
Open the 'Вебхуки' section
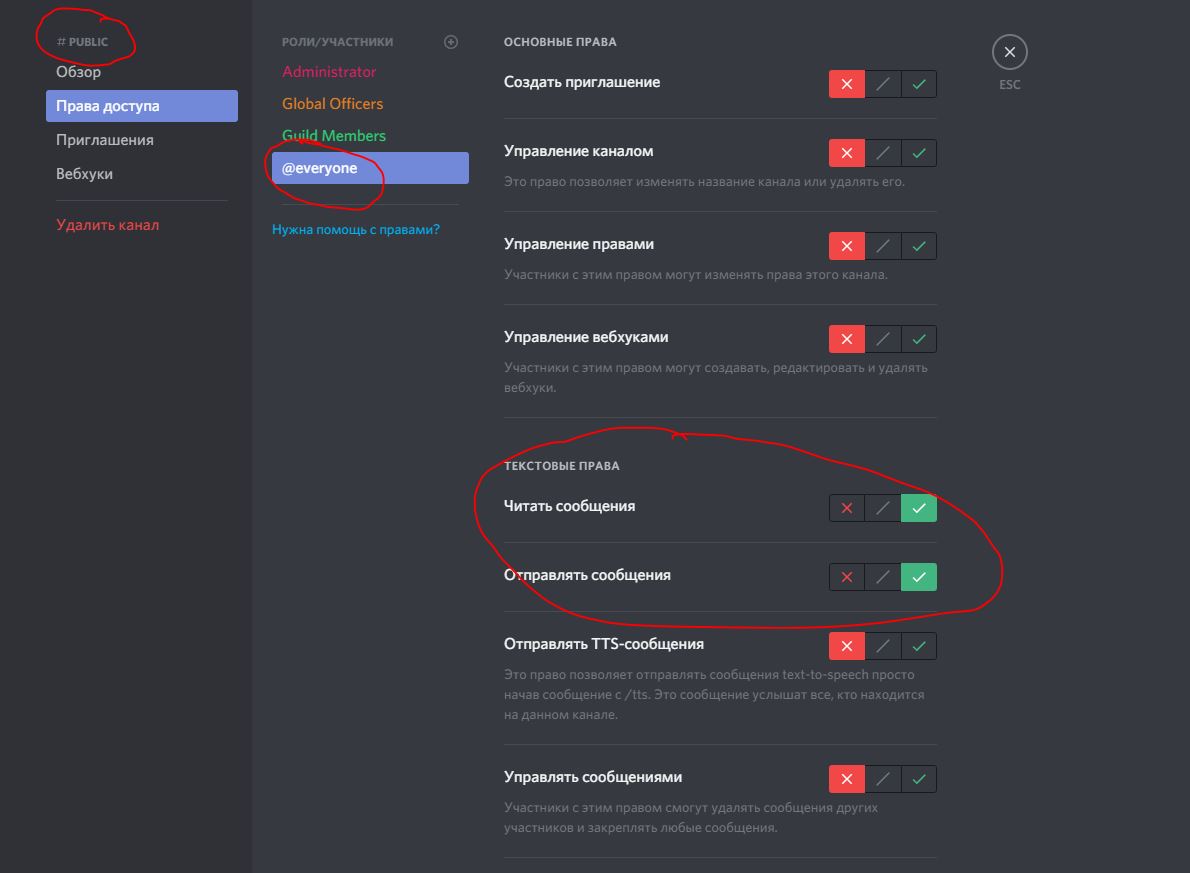click(85, 174)
